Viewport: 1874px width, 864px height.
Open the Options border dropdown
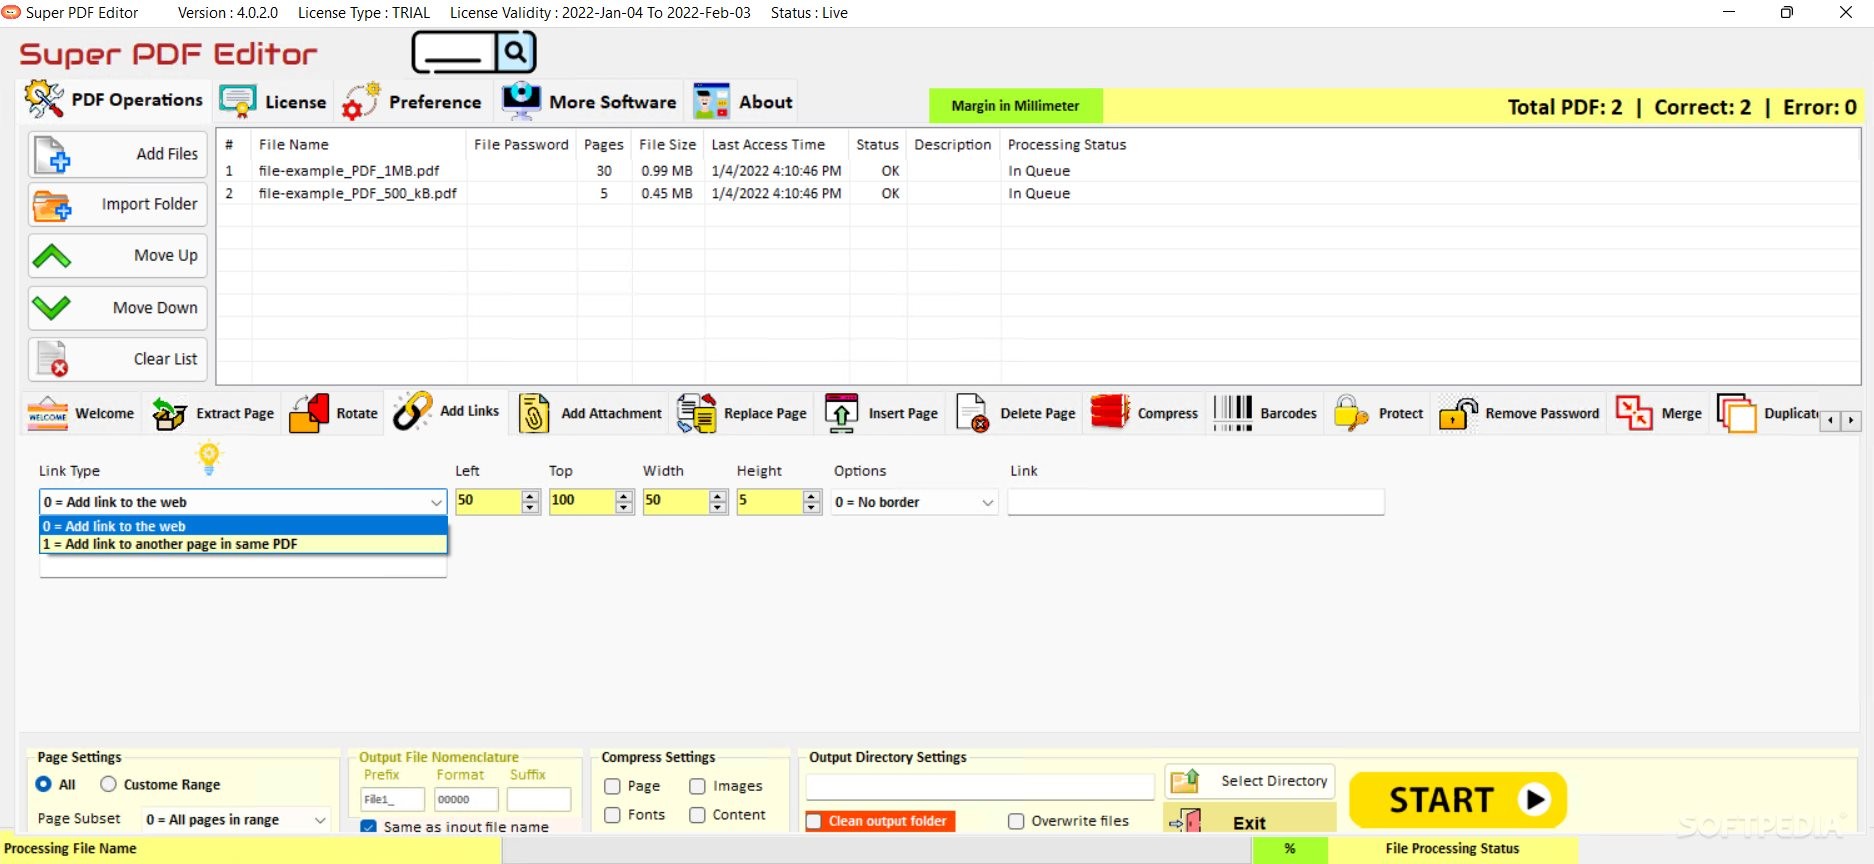tap(914, 502)
